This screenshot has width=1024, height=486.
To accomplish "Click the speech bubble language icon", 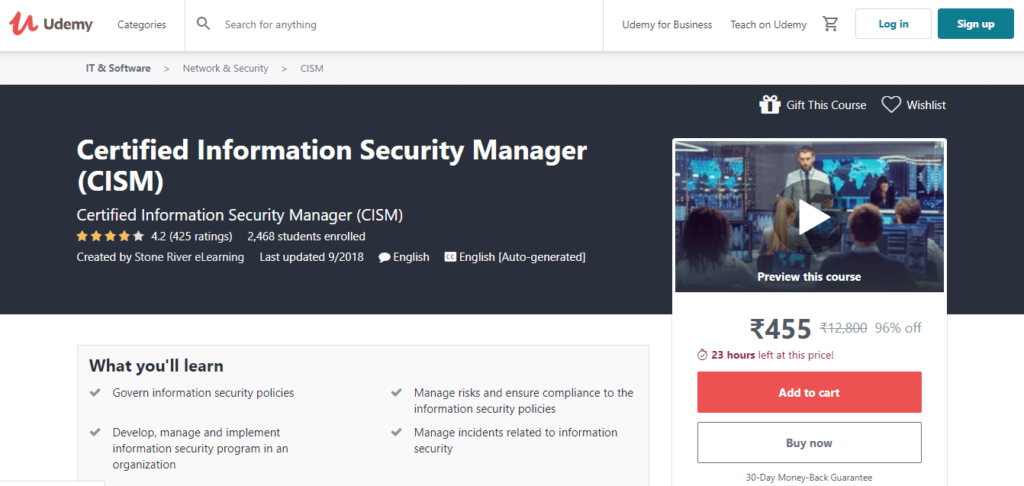I will coord(384,257).
